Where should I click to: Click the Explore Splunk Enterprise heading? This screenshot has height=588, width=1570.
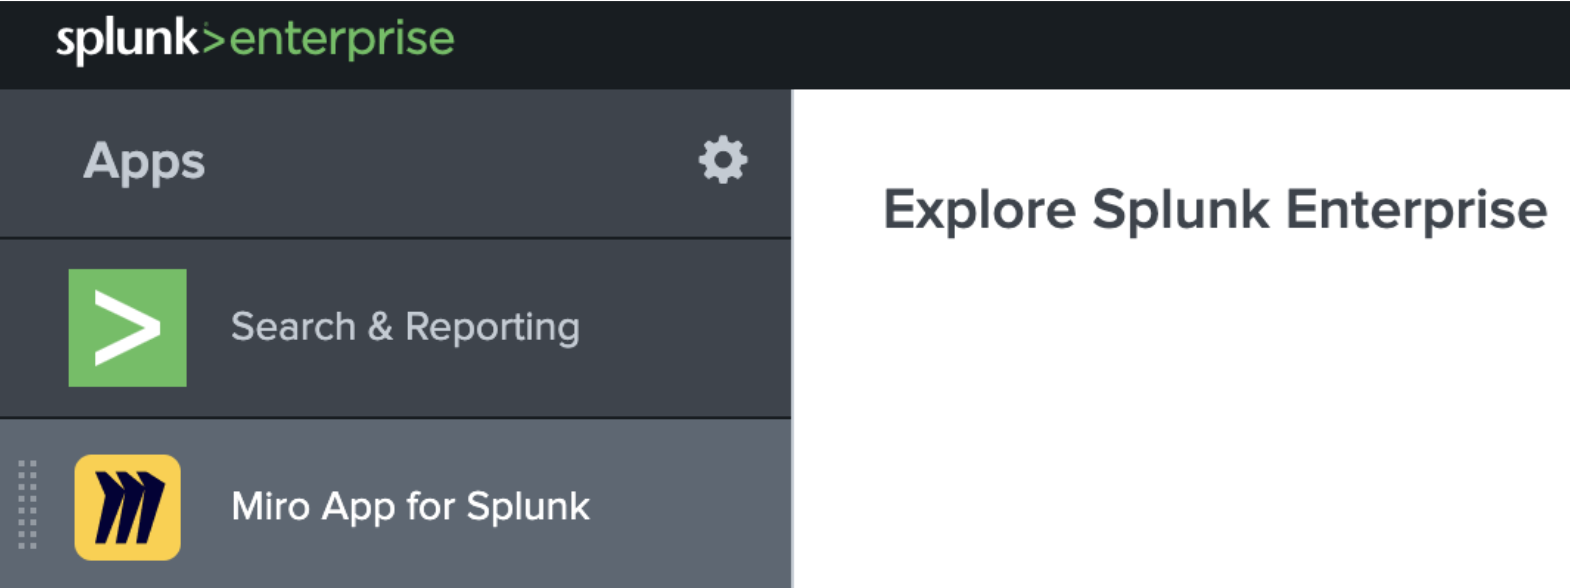tap(1214, 210)
